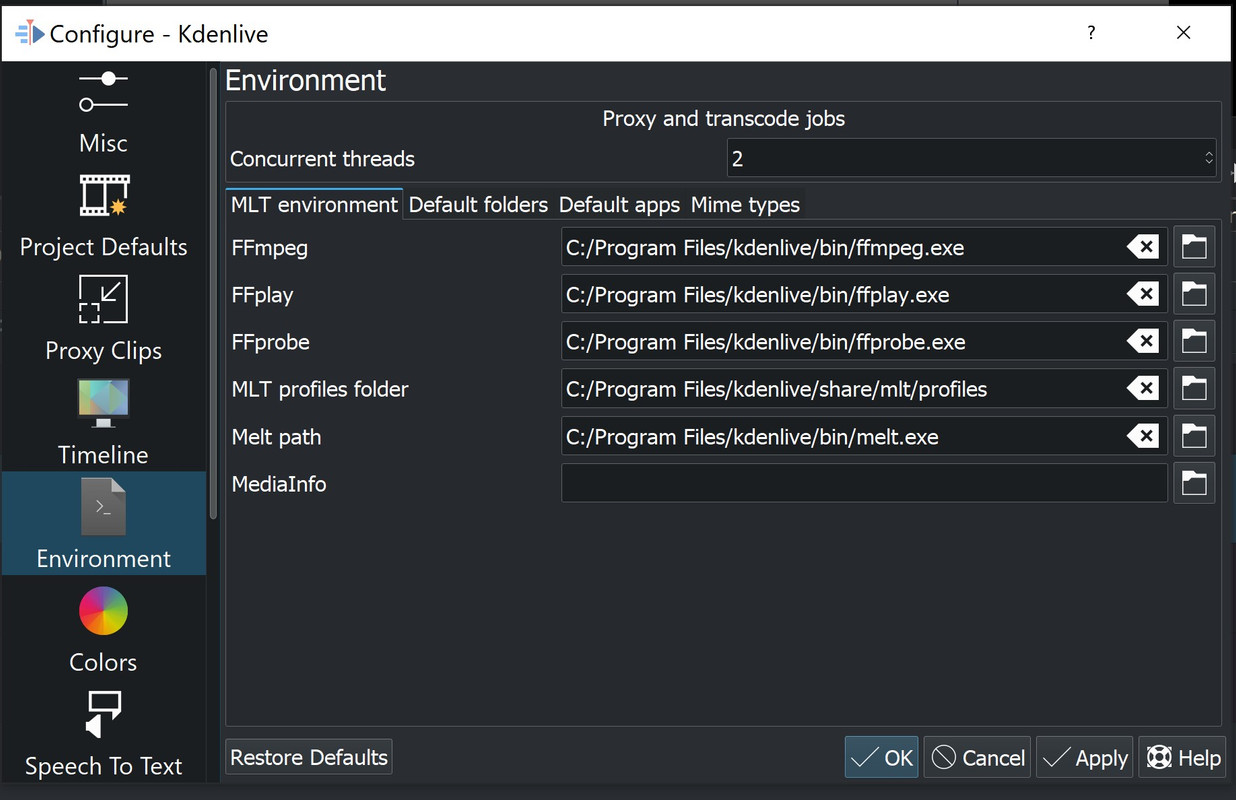This screenshot has width=1236, height=800.
Task: Click the Concurrent threads spin box arrows
Action: tap(1208, 158)
